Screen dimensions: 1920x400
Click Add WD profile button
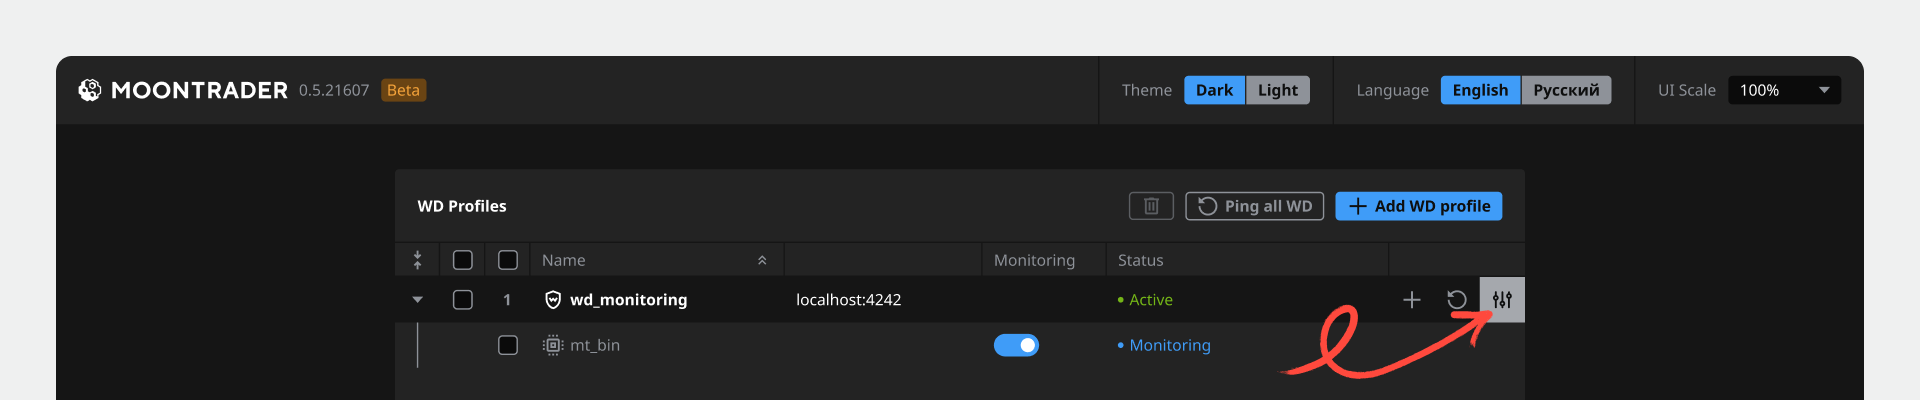point(1418,206)
